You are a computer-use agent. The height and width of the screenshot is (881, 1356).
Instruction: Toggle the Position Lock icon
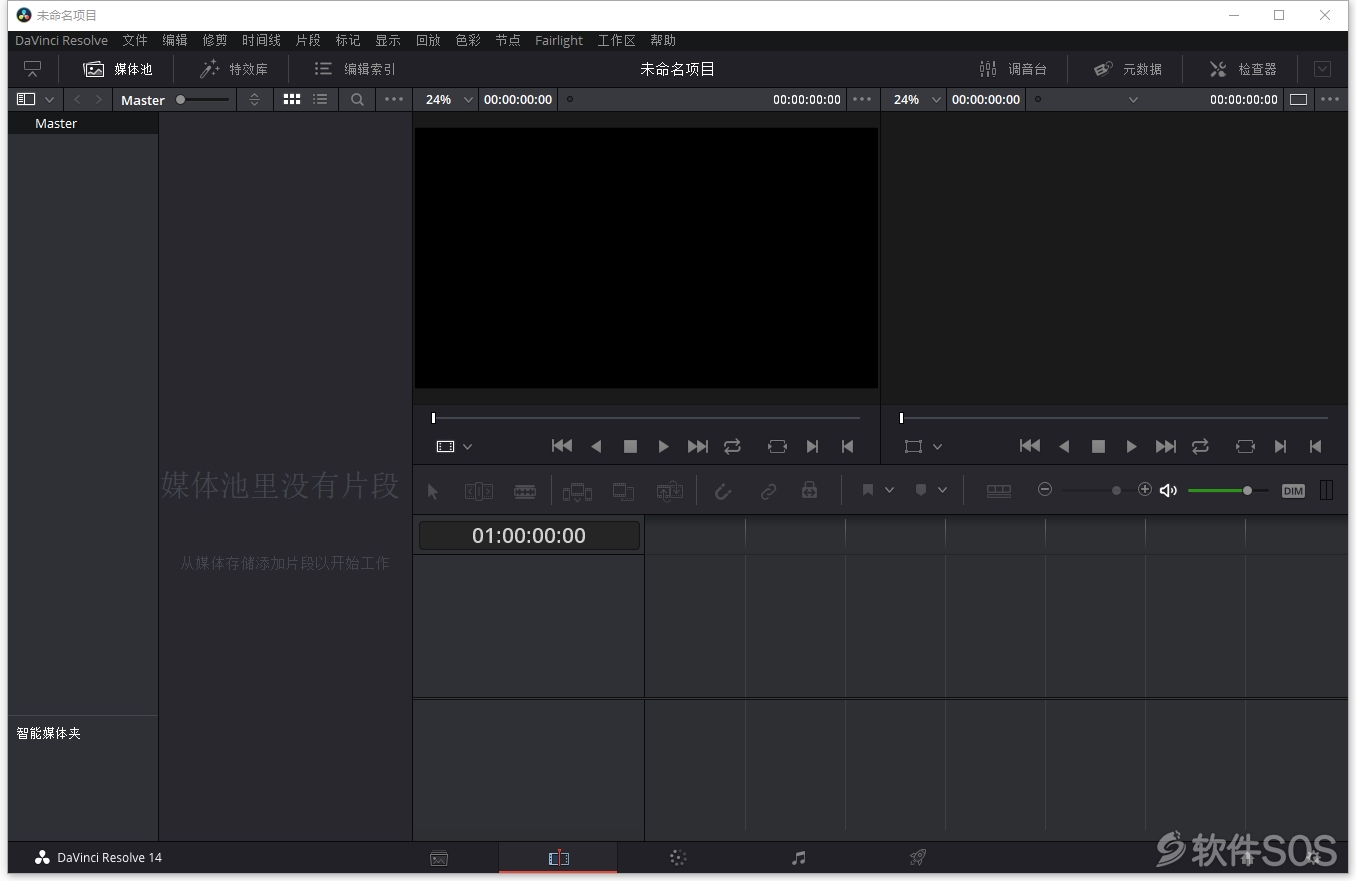(810, 490)
